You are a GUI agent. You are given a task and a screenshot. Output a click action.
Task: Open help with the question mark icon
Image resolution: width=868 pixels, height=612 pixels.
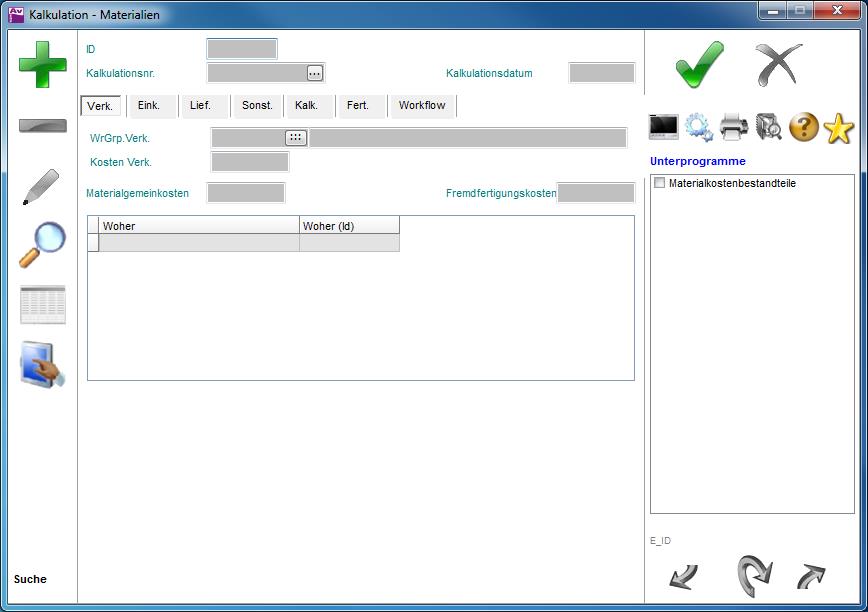coord(804,127)
